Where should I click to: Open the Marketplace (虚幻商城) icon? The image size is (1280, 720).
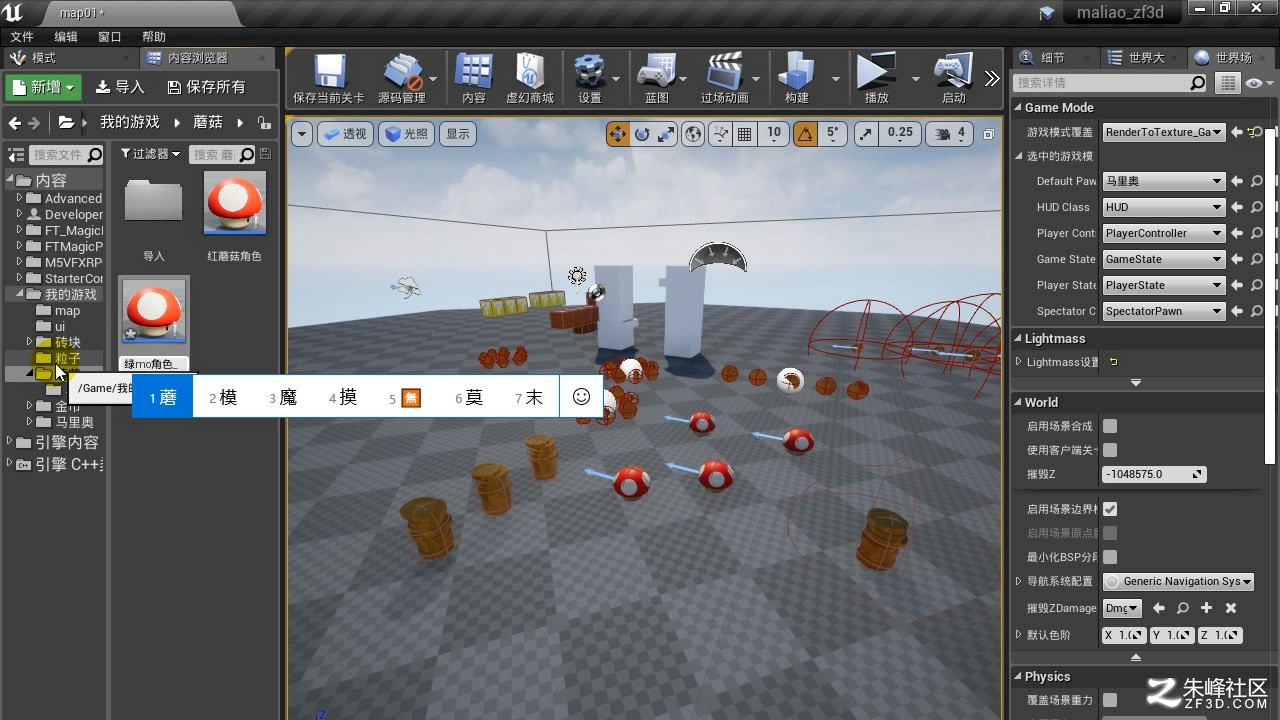530,79
